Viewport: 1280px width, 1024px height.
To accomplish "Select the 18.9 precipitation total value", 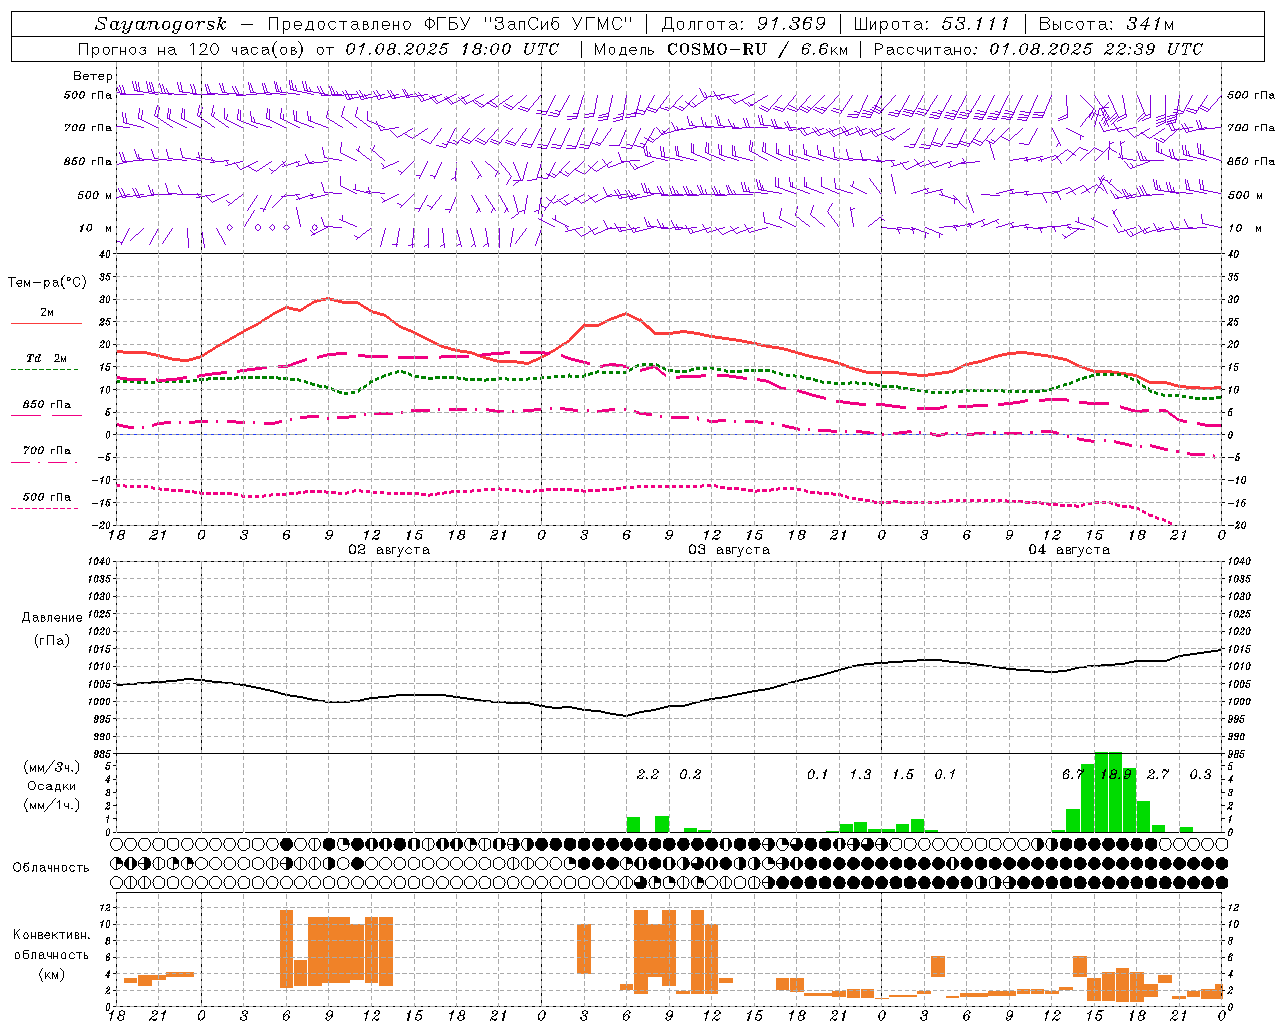I will pyautogui.click(x=1115, y=774).
